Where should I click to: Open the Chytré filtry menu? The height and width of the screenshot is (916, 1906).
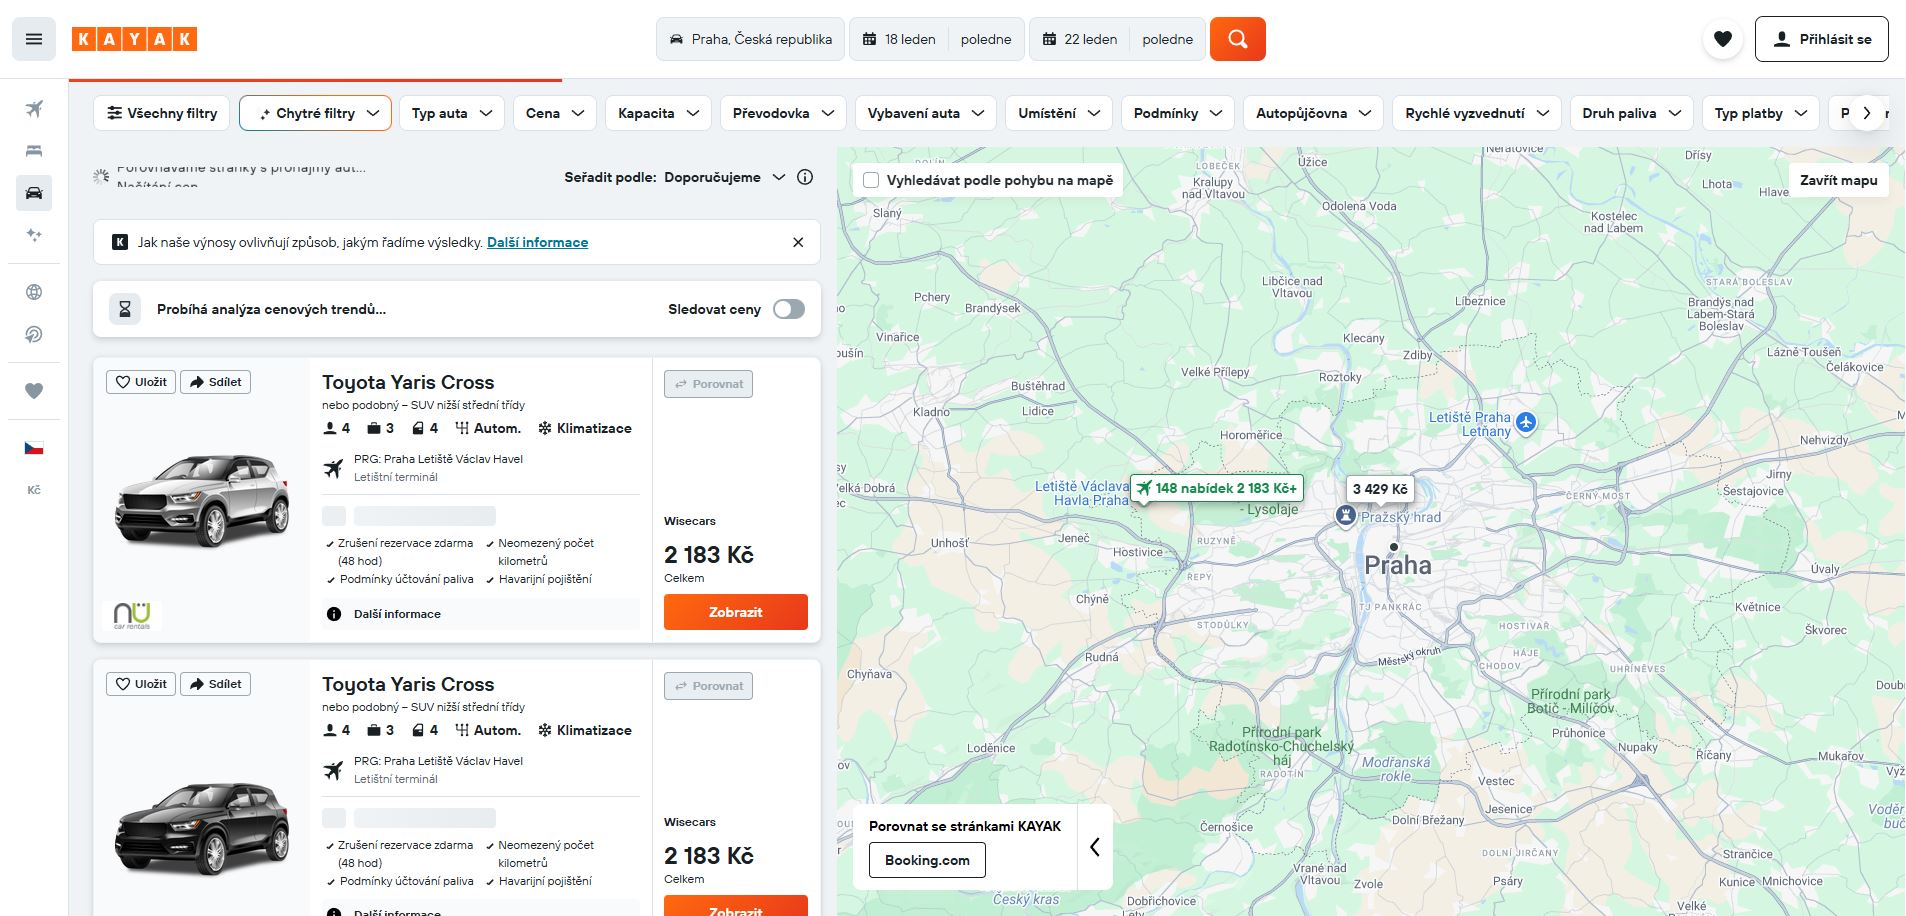tap(315, 113)
